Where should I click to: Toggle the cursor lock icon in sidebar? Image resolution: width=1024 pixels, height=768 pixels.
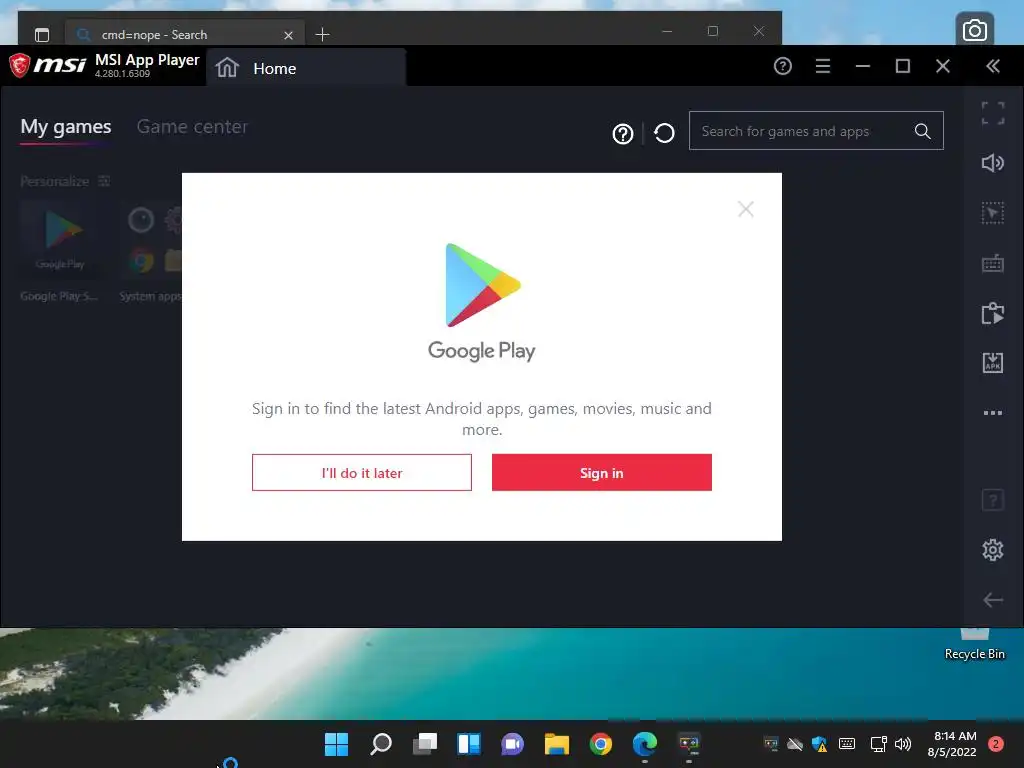pos(993,213)
